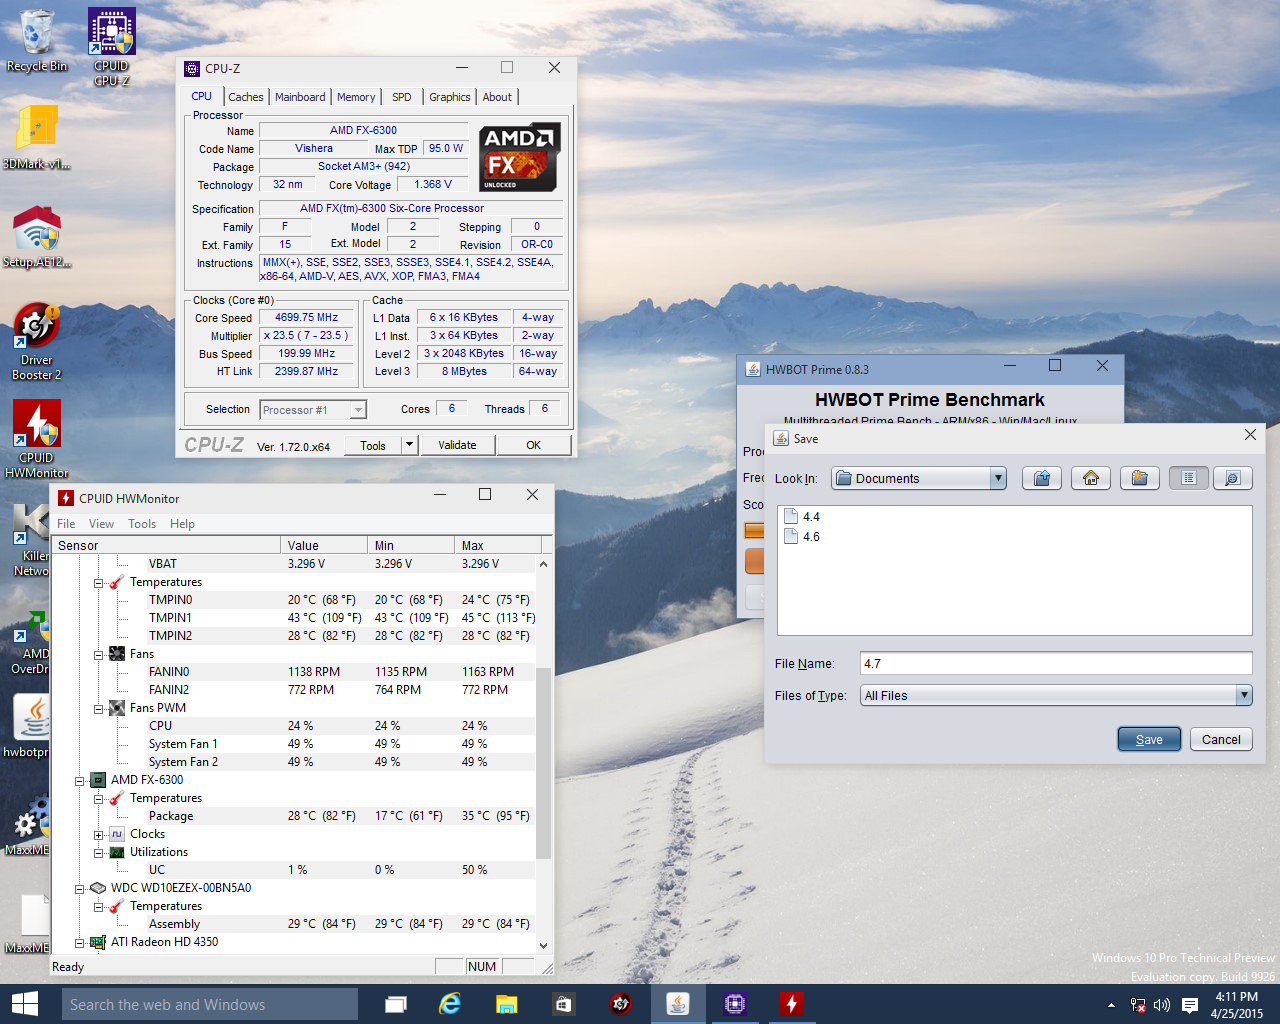Screen dimensions: 1280x1024
Task: Switch to HWMonitor taskbar icon
Action: click(792, 1004)
